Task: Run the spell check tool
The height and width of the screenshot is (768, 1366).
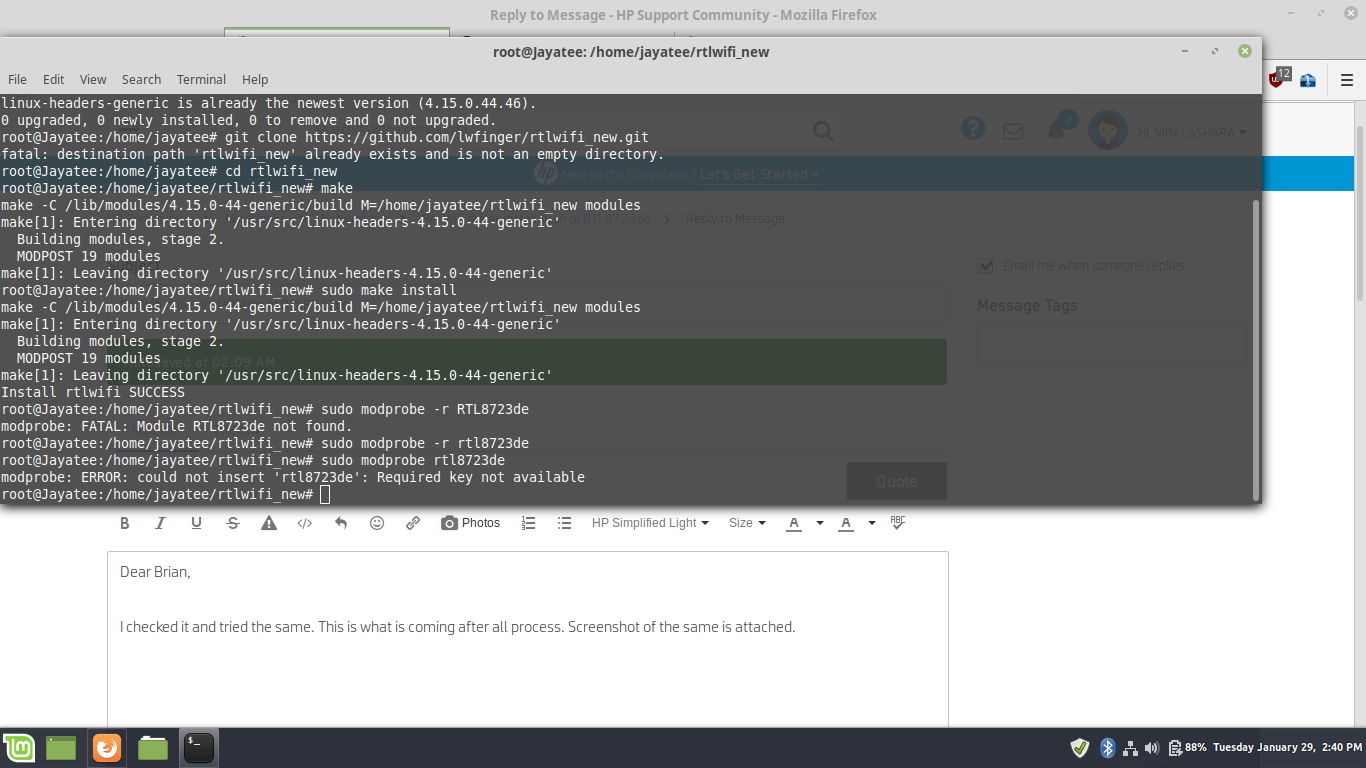Action: click(898, 522)
